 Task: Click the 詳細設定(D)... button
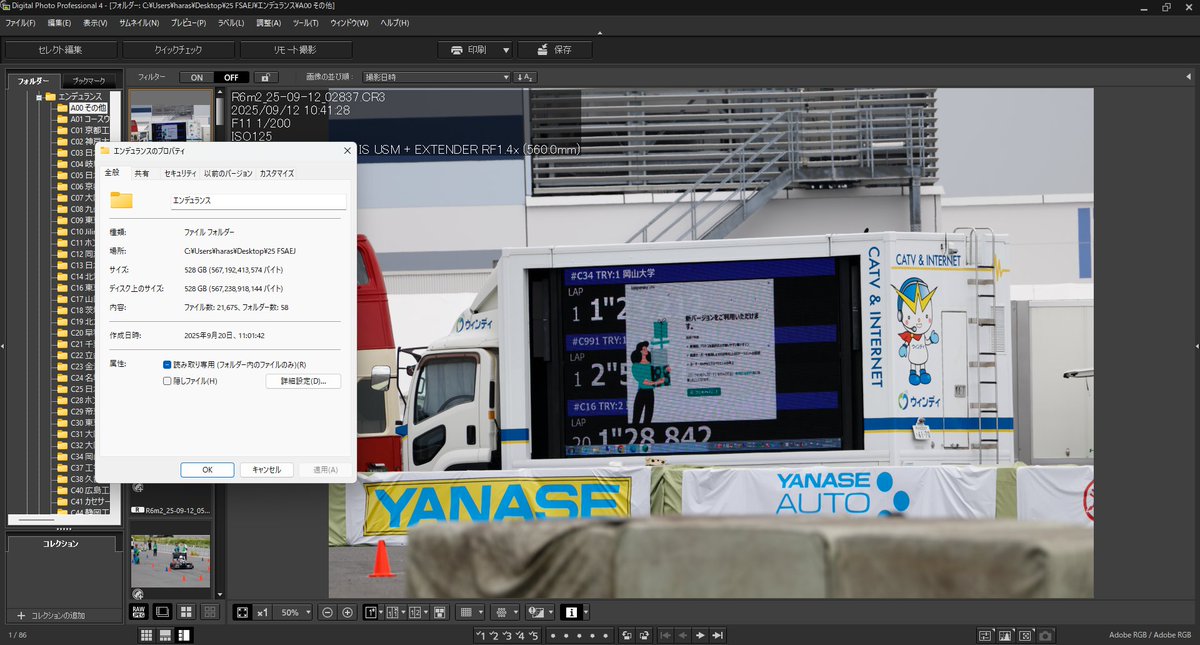[303, 381]
